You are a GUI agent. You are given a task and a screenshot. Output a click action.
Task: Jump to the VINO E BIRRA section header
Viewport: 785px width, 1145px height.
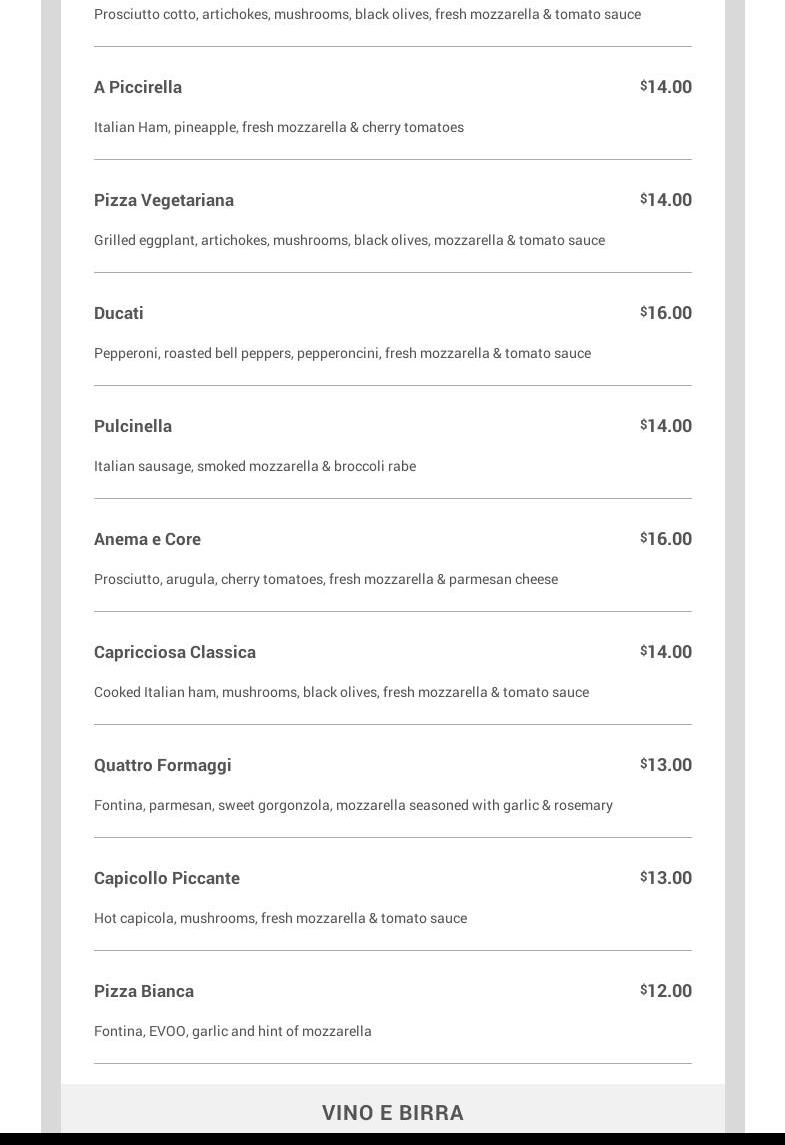click(393, 1113)
